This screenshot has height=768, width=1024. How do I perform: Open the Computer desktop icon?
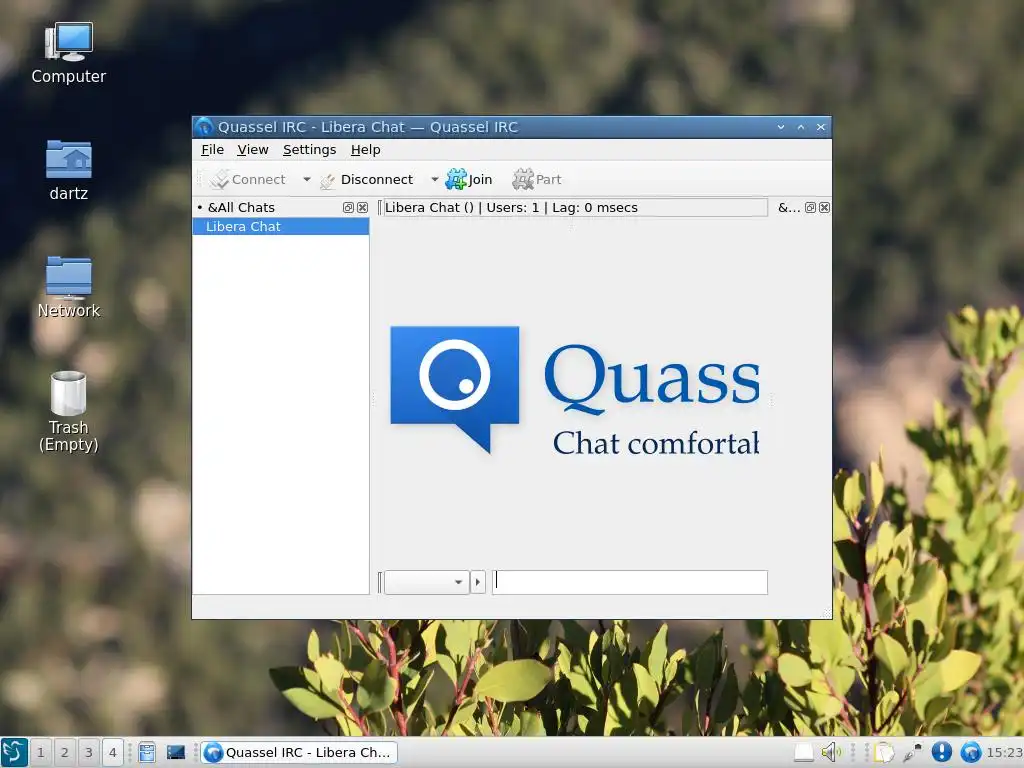pos(69,52)
